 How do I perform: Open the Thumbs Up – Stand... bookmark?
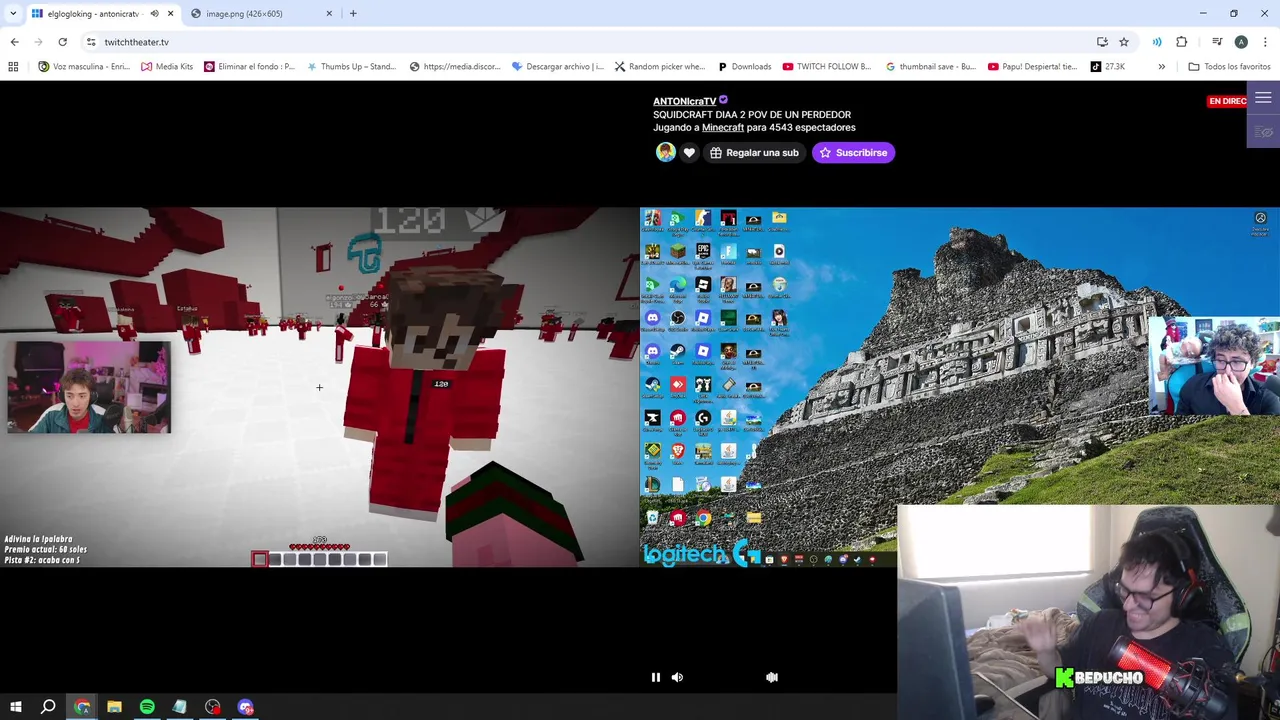(x=351, y=67)
